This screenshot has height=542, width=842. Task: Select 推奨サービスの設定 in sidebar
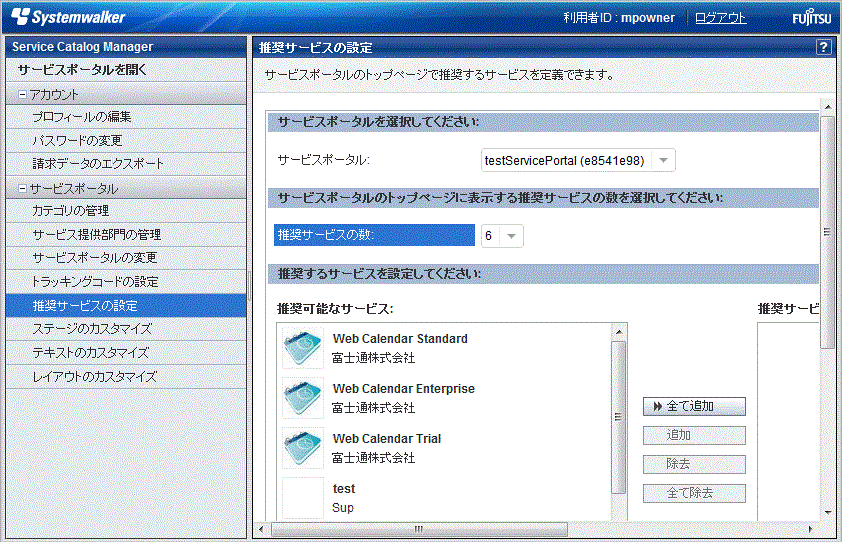point(126,306)
